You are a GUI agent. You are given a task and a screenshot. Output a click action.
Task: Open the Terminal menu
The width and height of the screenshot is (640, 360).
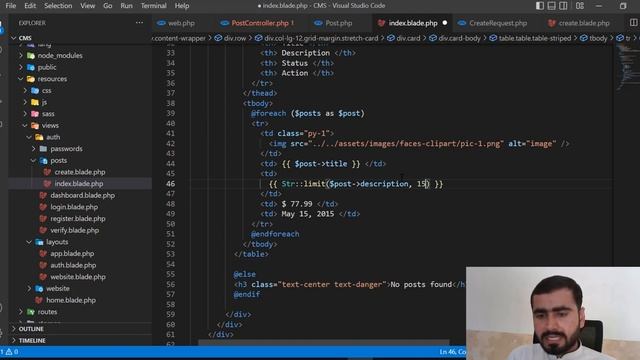[x=153, y=6]
